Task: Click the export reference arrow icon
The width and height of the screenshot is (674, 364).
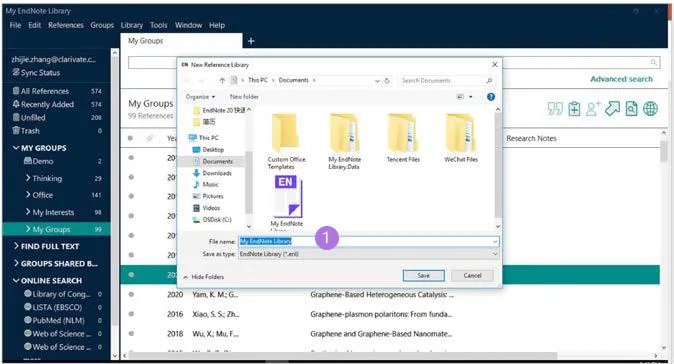Action: [612, 109]
